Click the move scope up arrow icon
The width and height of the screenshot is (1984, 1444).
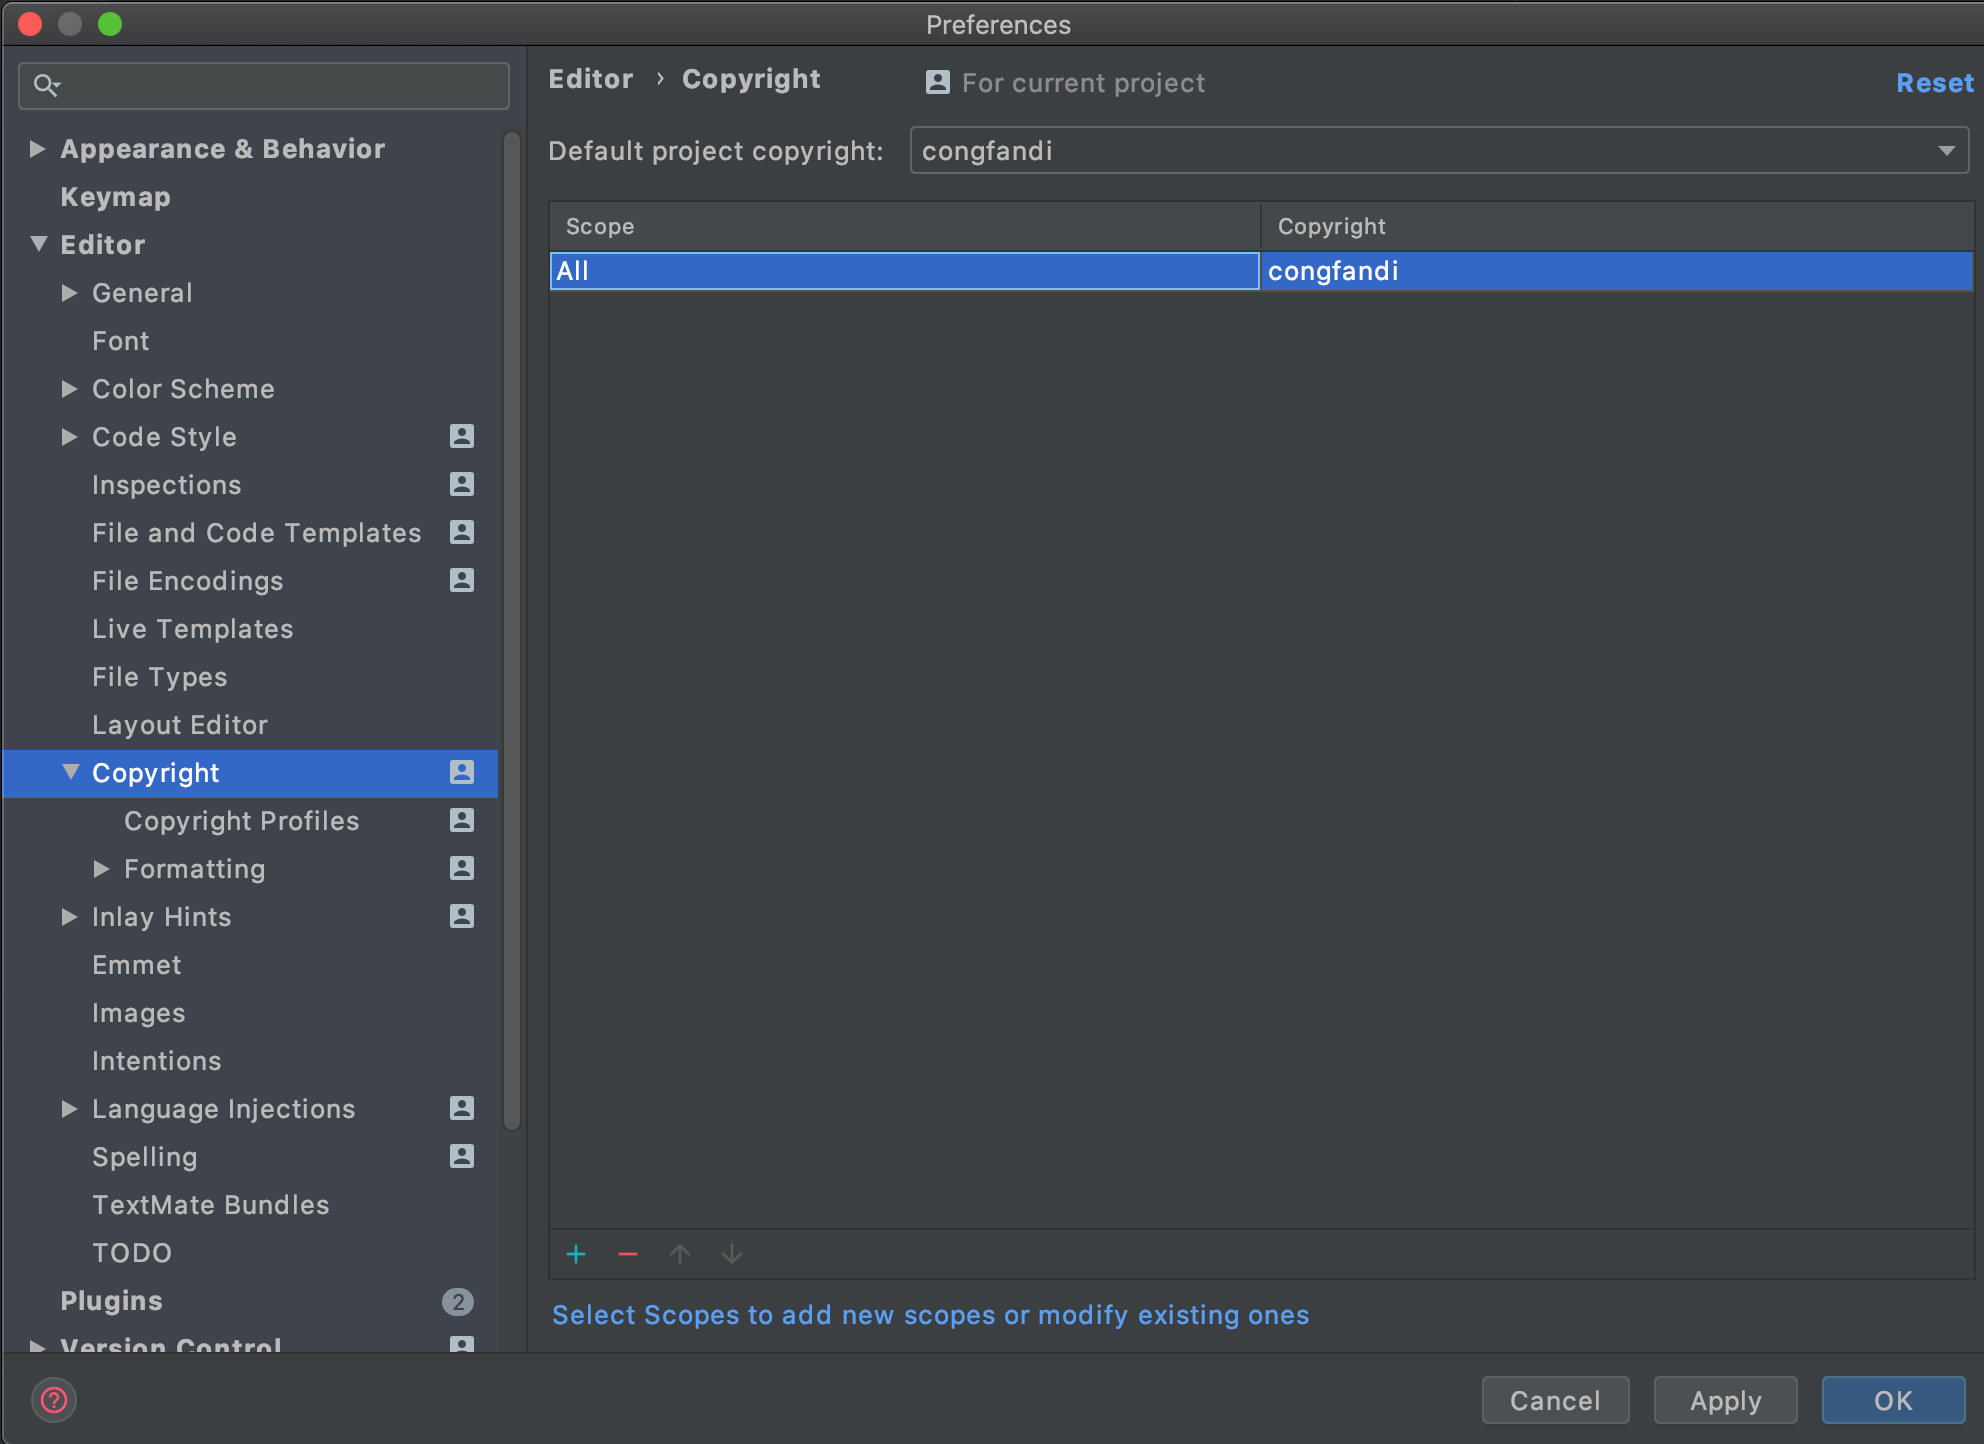click(x=681, y=1251)
